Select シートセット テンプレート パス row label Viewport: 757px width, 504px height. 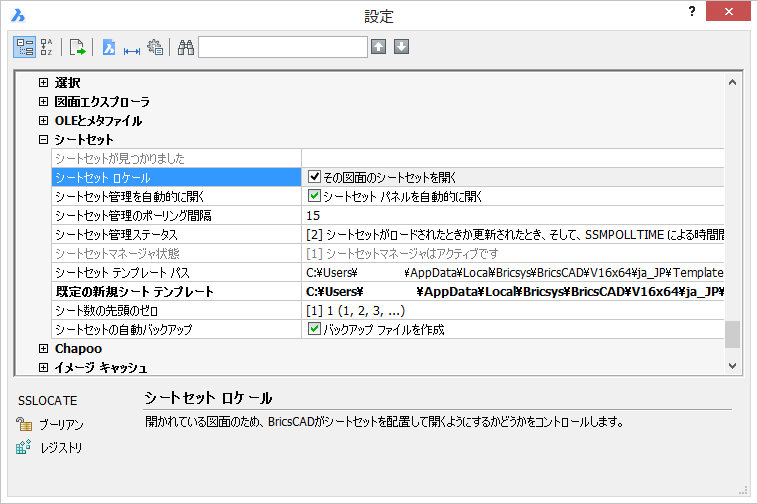coord(176,272)
